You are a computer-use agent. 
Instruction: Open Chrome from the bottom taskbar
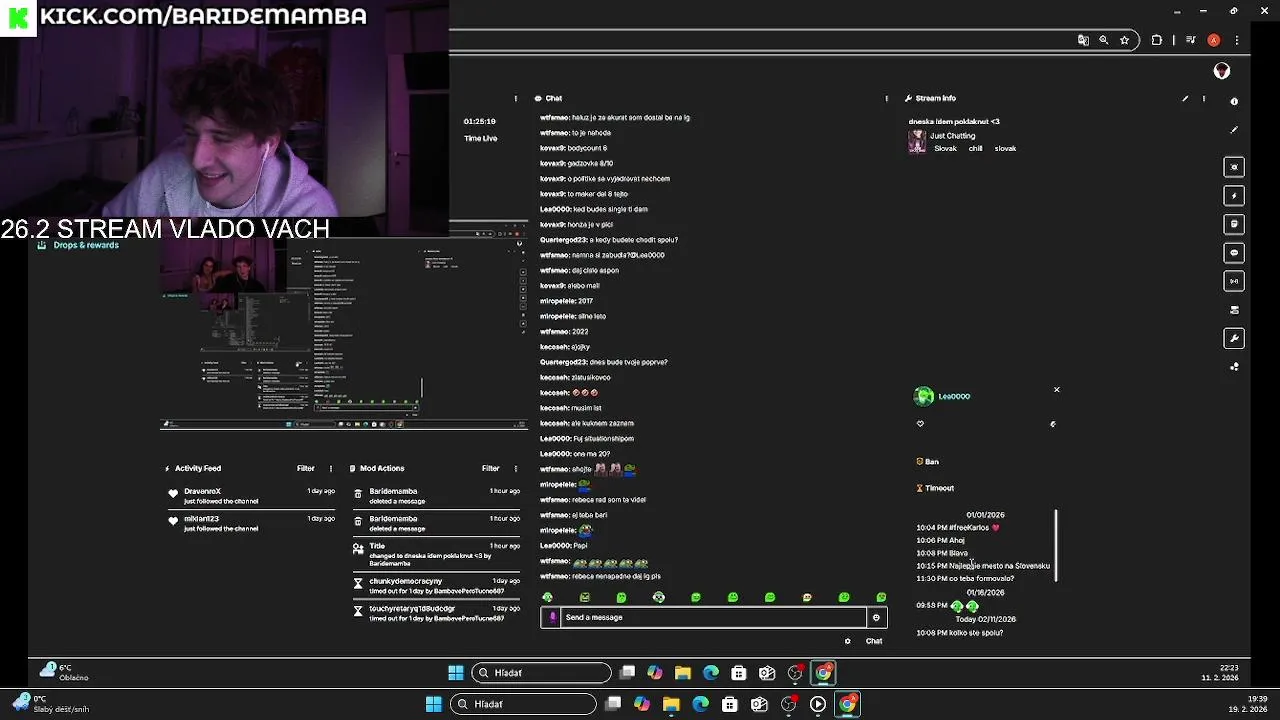coord(847,704)
